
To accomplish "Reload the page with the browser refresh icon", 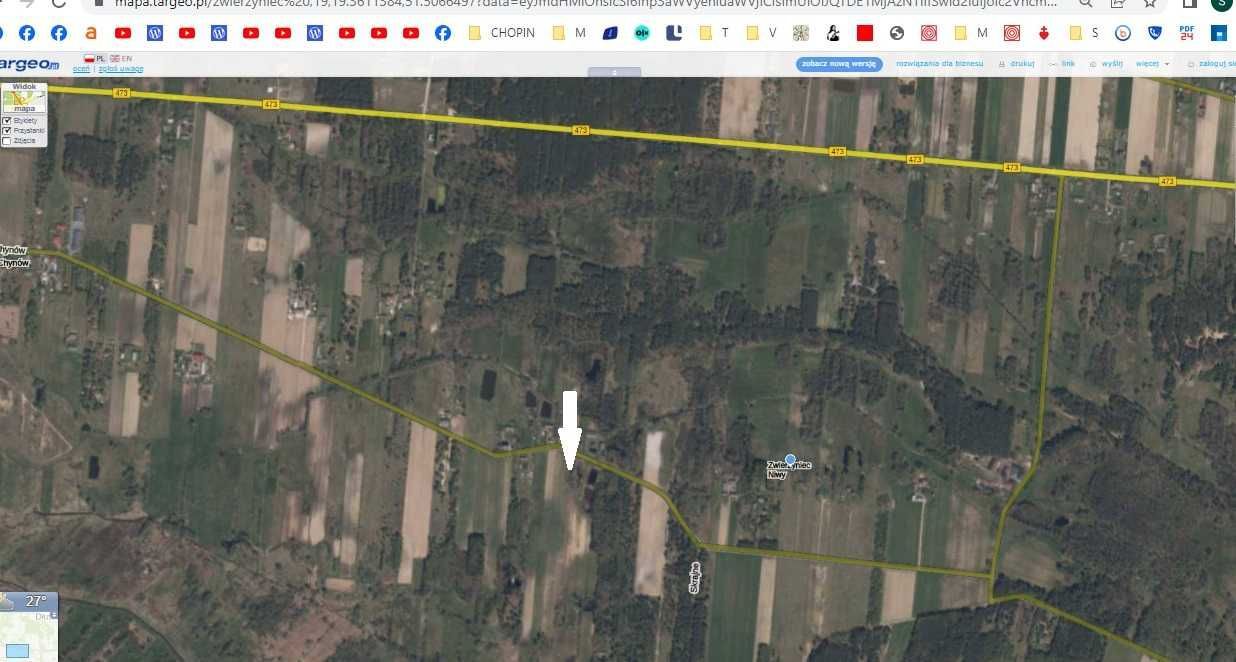I will (x=59, y=3).
